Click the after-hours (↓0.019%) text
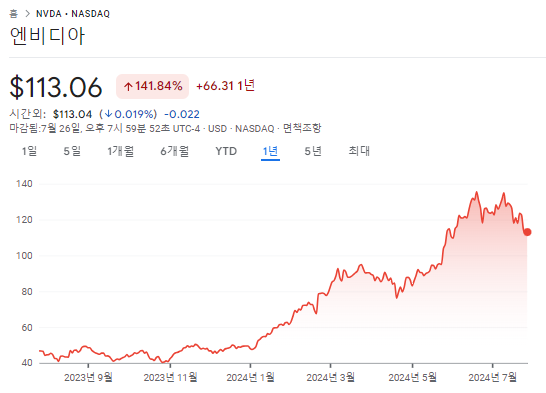546x393 pixels. 128,114
